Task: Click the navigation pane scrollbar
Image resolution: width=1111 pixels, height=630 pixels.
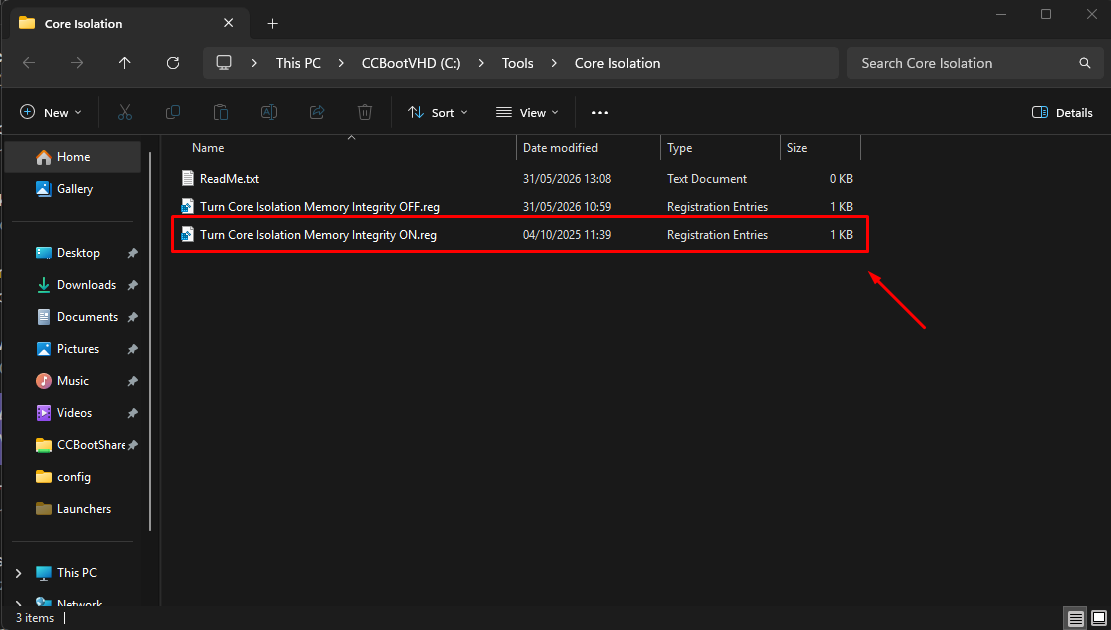Action: coord(150,340)
